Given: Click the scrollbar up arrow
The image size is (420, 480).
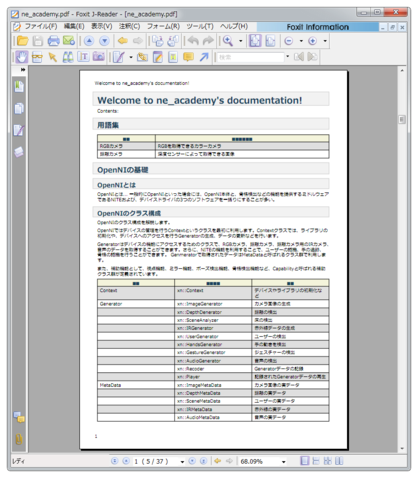Looking at the screenshot, I should [402, 70].
